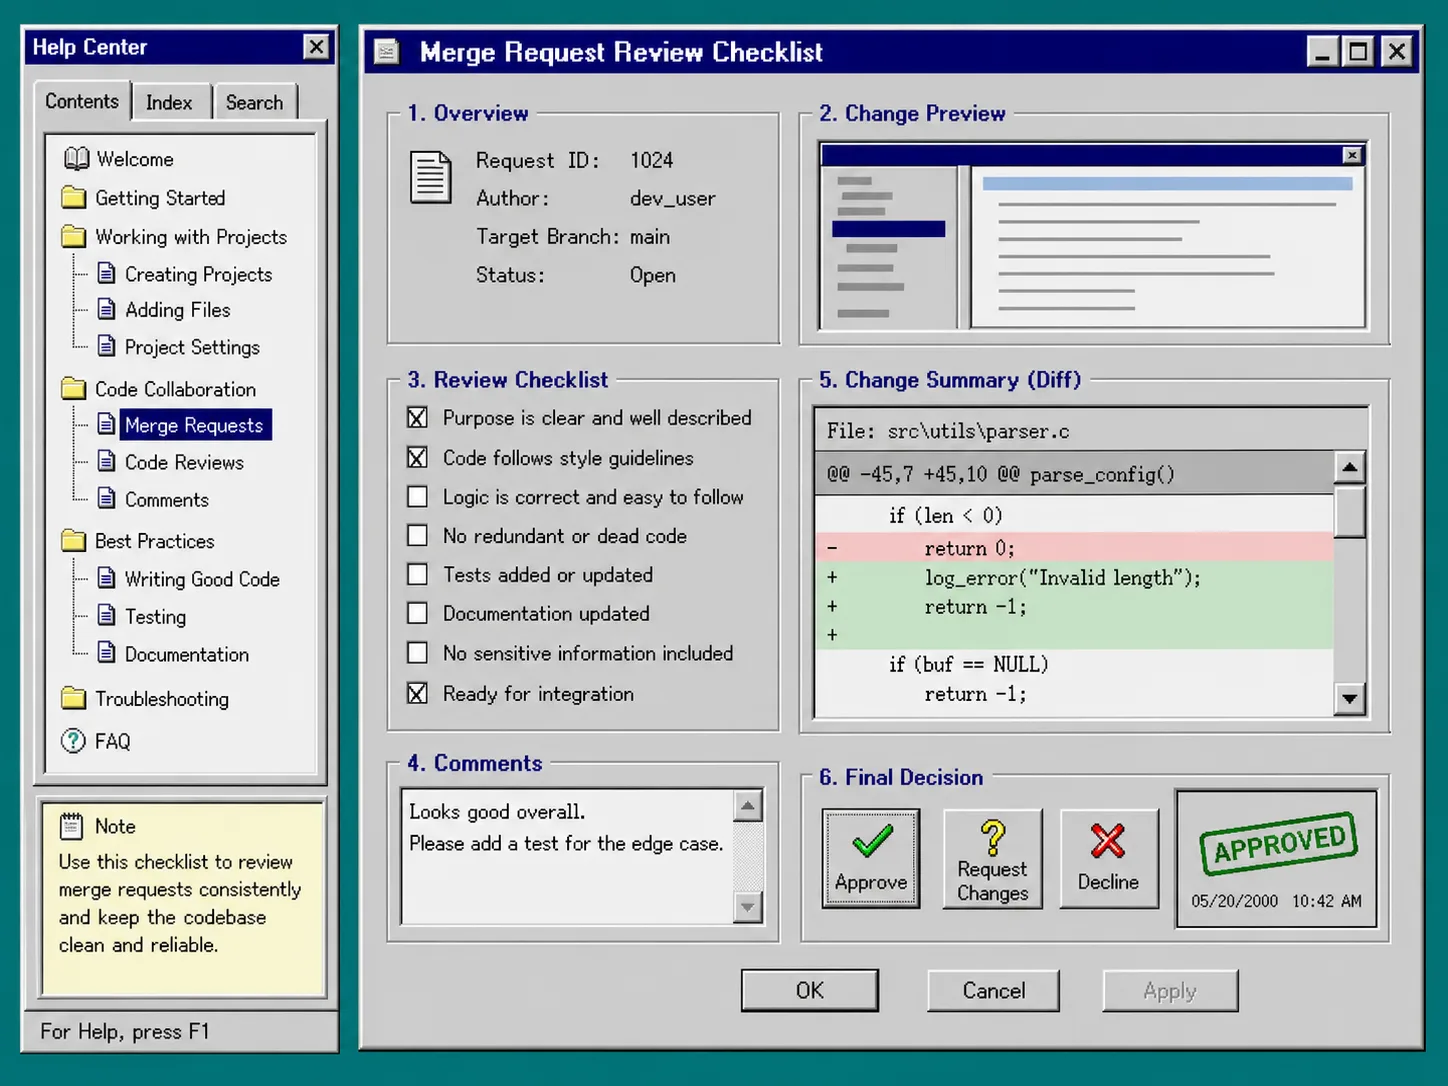Click the OK button
The width and height of the screenshot is (1448, 1086).
pos(810,990)
